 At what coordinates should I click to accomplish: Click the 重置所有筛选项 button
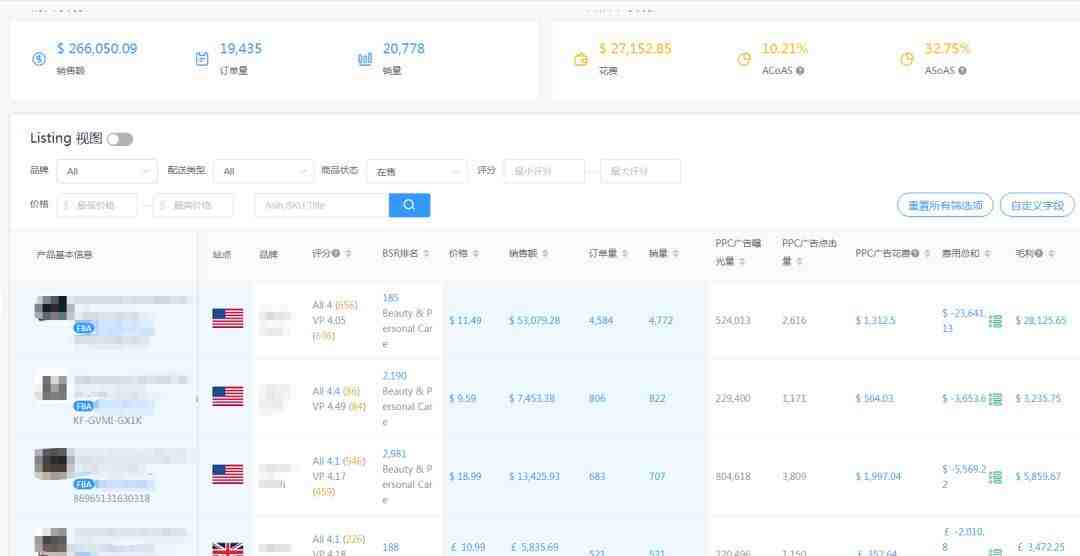click(945, 205)
